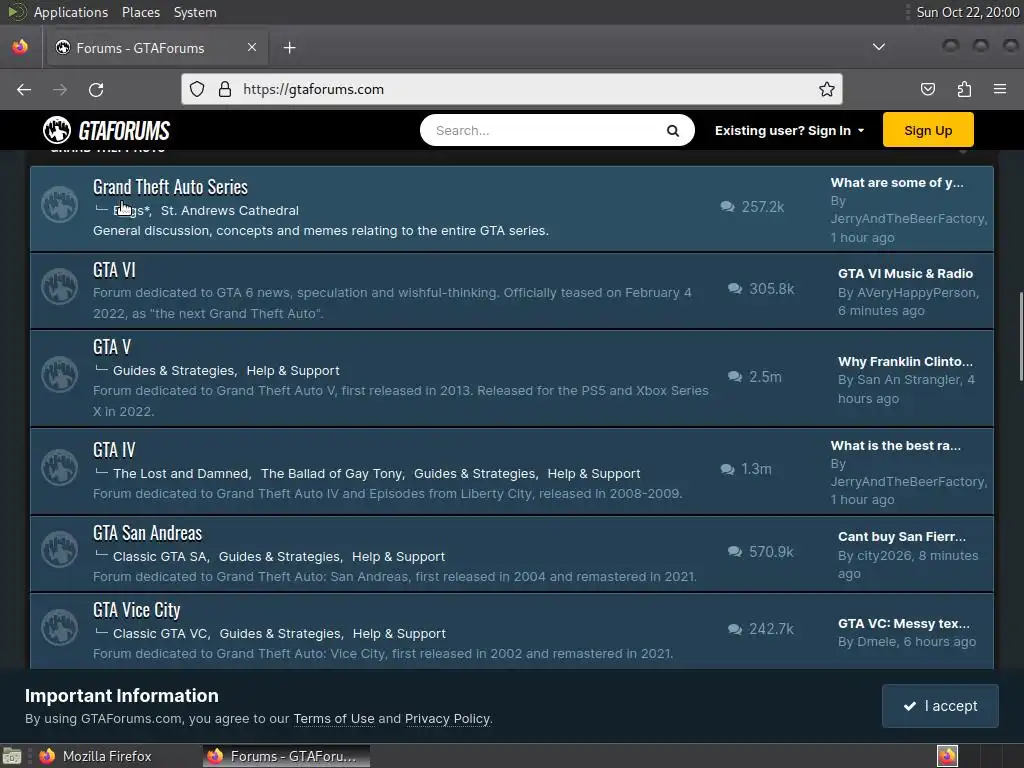
Task: Open the Grand Theft Auto Series forum
Action: [170, 187]
